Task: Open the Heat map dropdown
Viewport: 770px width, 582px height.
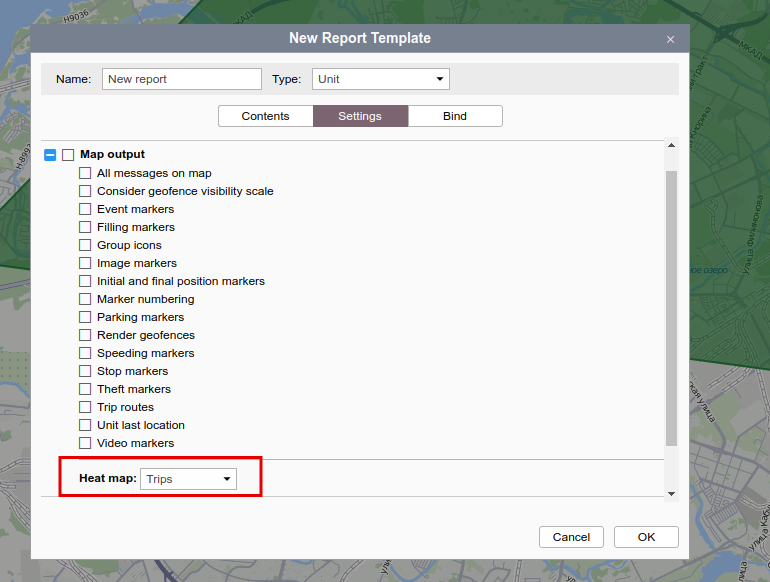Action: [189, 479]
